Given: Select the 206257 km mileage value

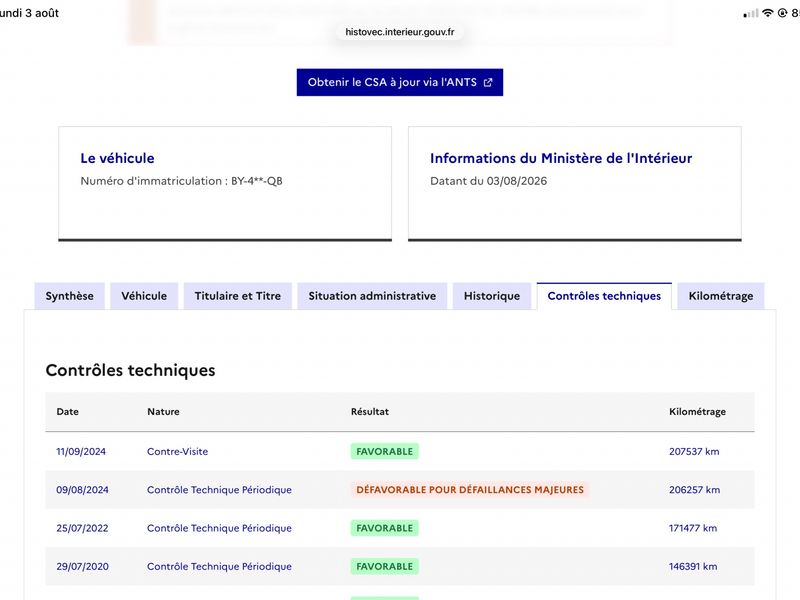Looking at the screenshot, I should point(694,490).
